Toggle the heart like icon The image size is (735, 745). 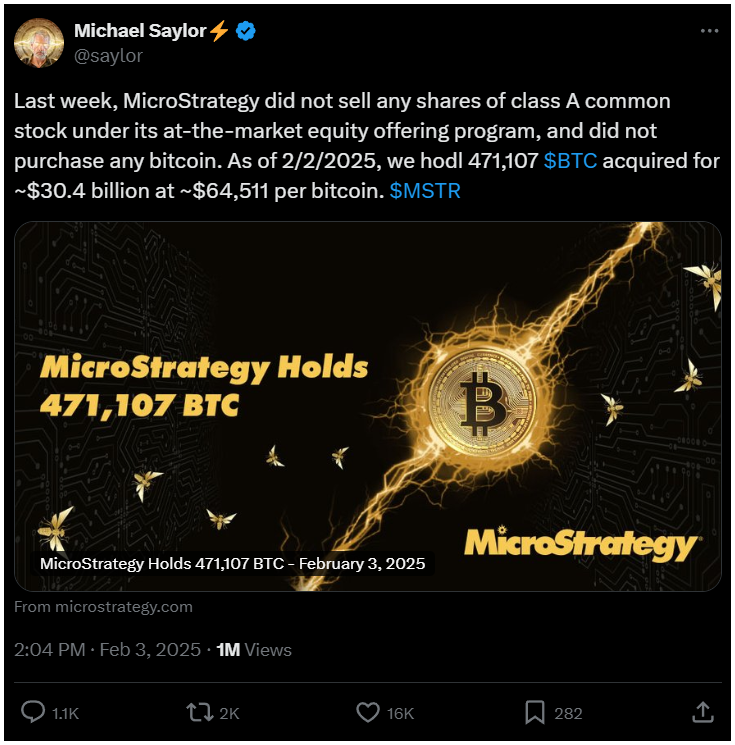coord(368,713)
